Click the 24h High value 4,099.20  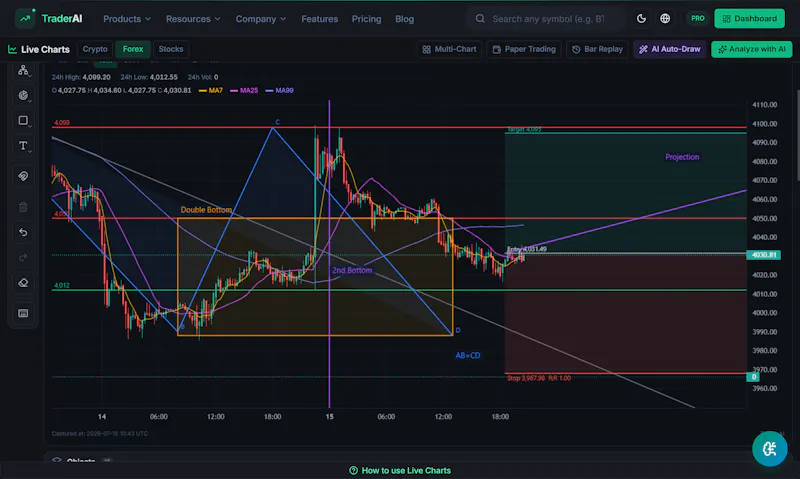pyautogui.click(x=96, y=77)
